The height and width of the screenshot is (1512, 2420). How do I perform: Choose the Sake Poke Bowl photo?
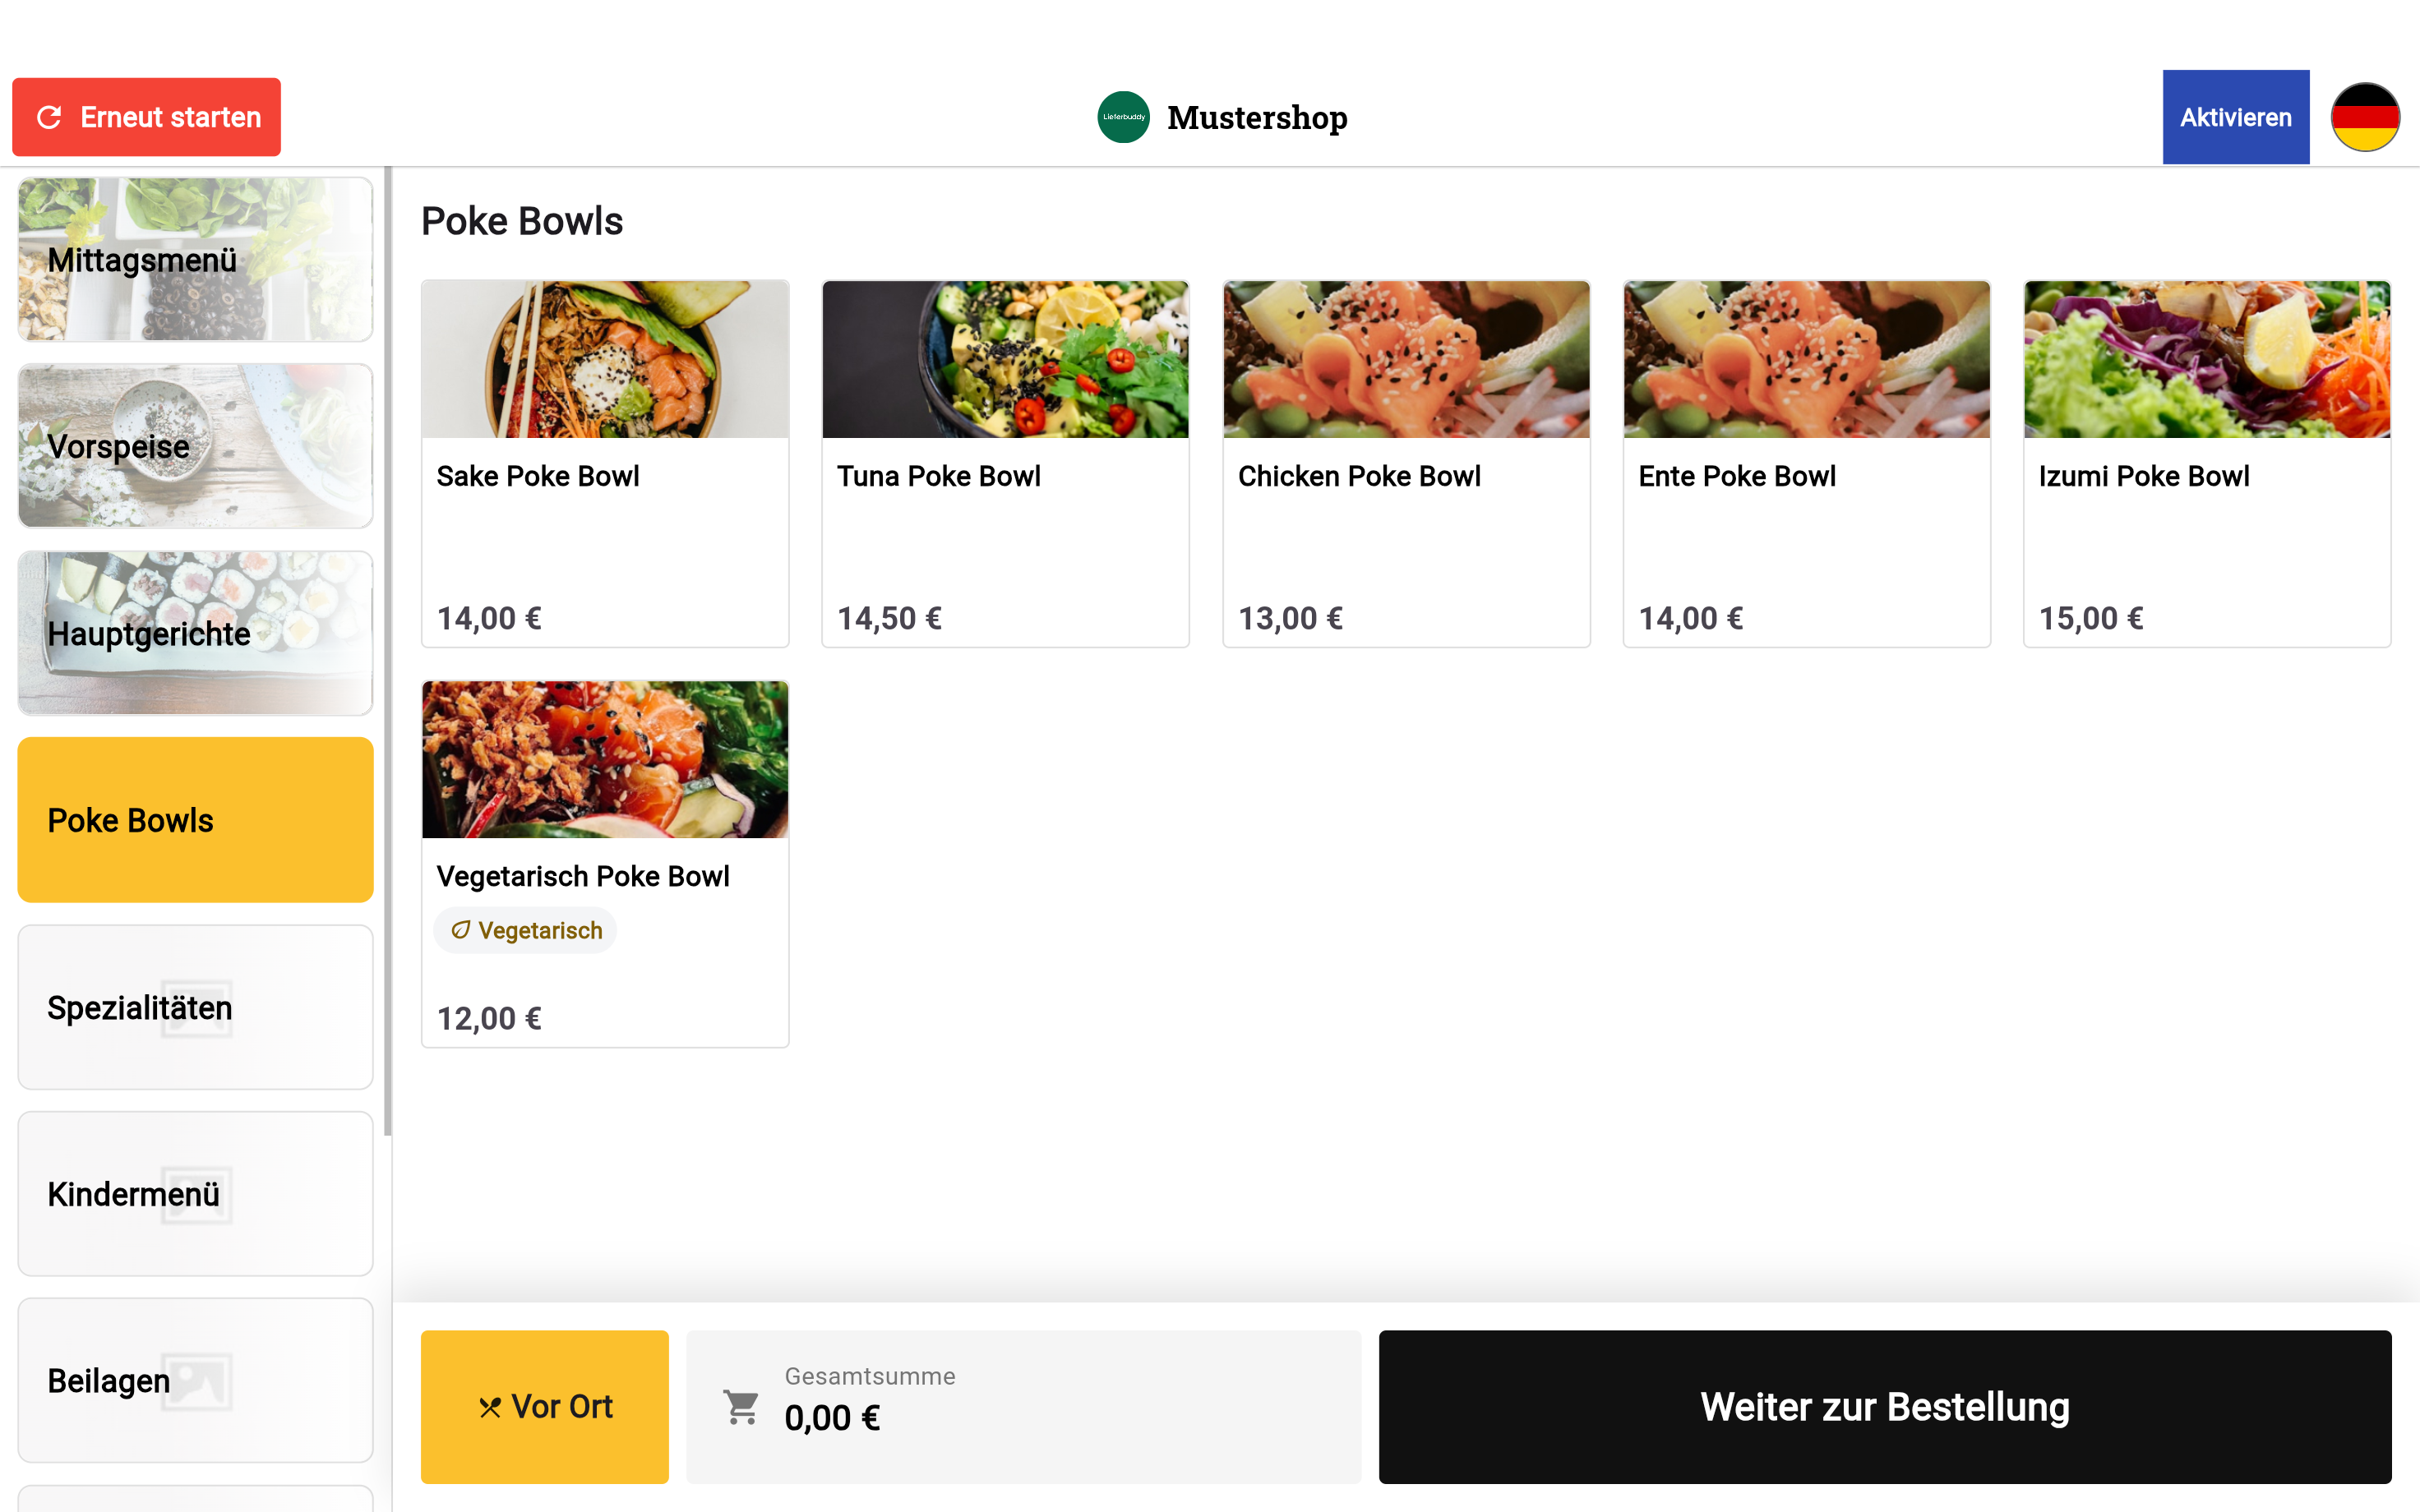605,359
